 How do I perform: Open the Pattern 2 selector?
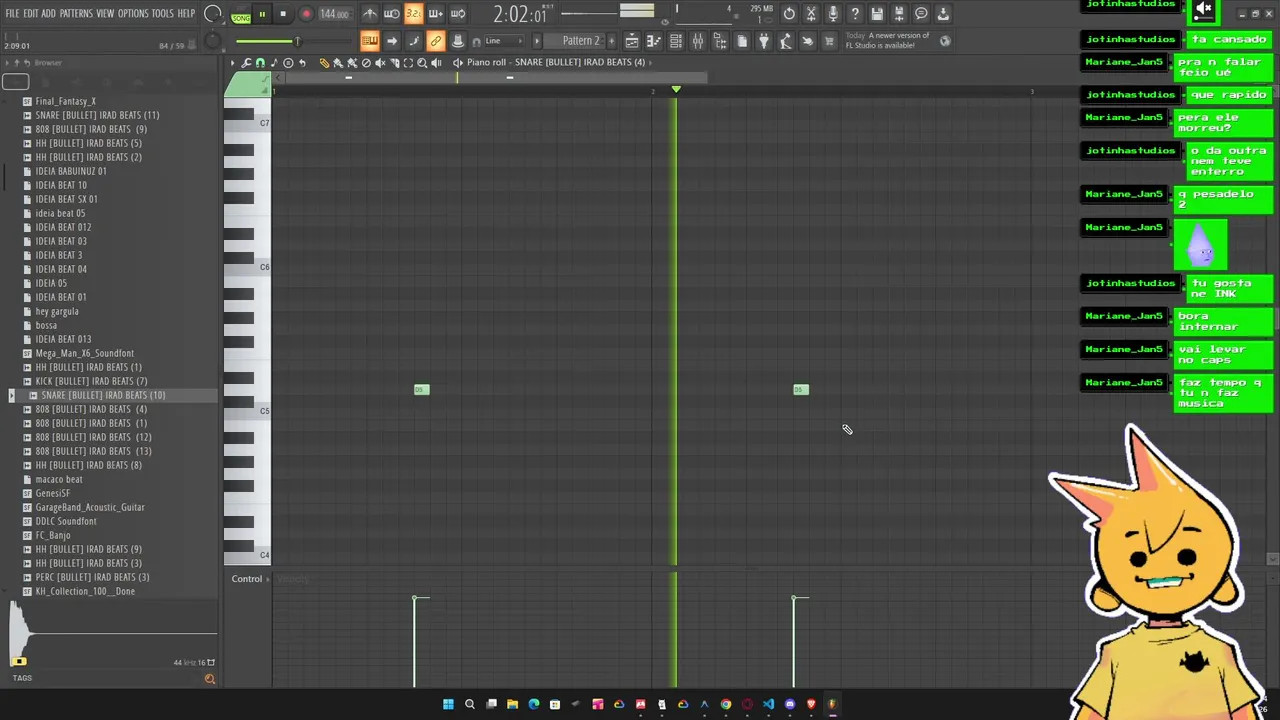coord(580,41)
